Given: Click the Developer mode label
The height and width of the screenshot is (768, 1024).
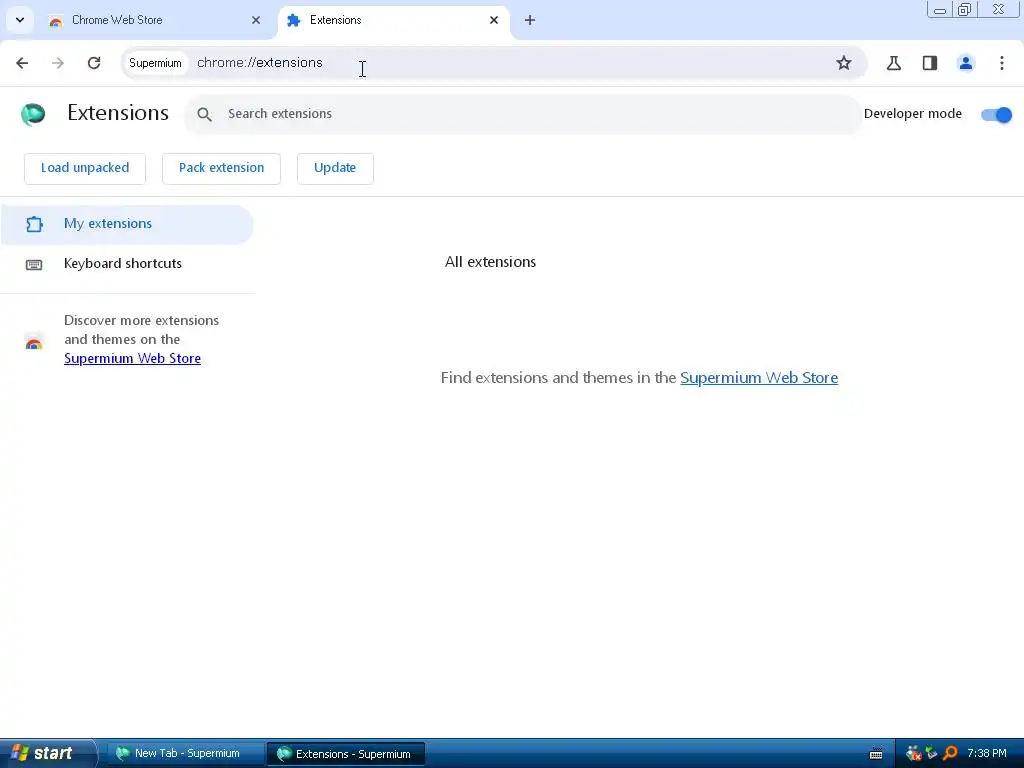Looking at the screenshot, I should [x=912, y=114].
